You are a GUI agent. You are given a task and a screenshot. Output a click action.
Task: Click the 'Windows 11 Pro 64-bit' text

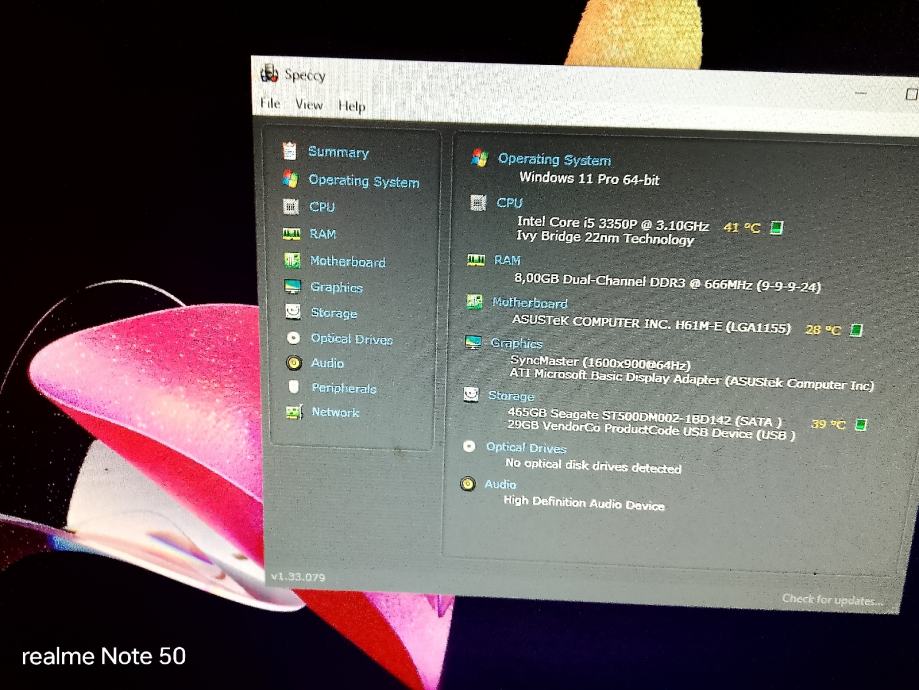590,179
